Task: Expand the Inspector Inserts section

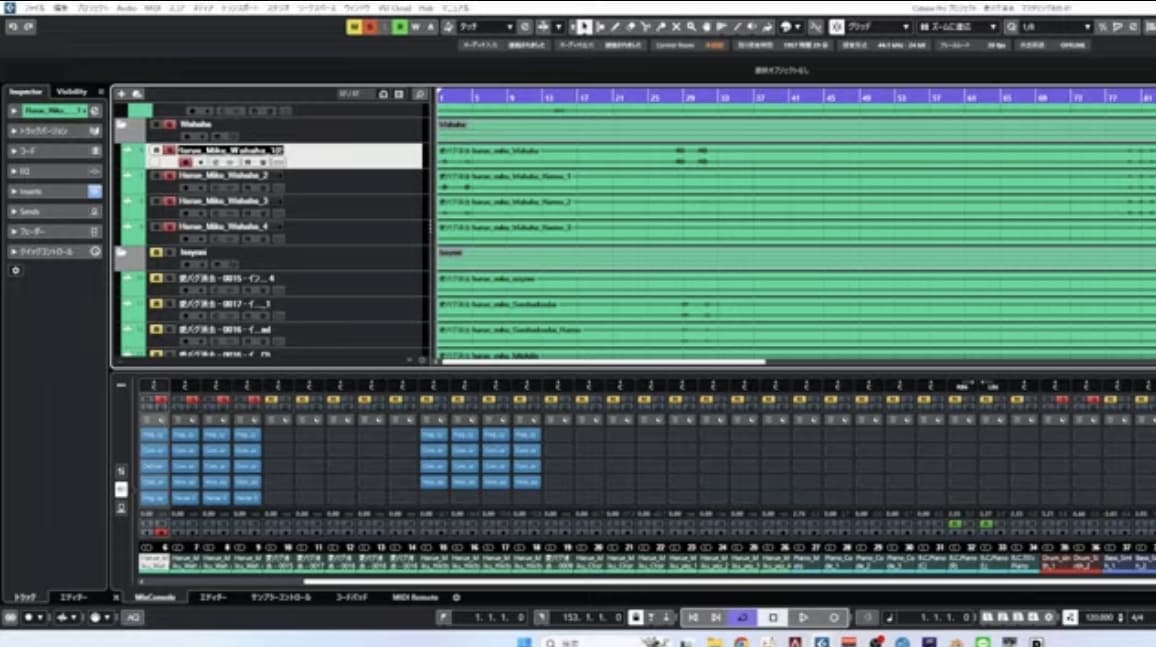Action: point(55,192)
